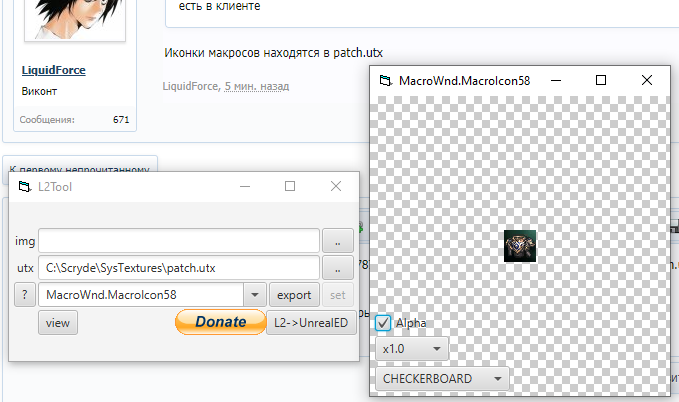This screenshot has height=402, width=679.
Task: Click the yellow Donate button
Action: [x=219, y=322]
